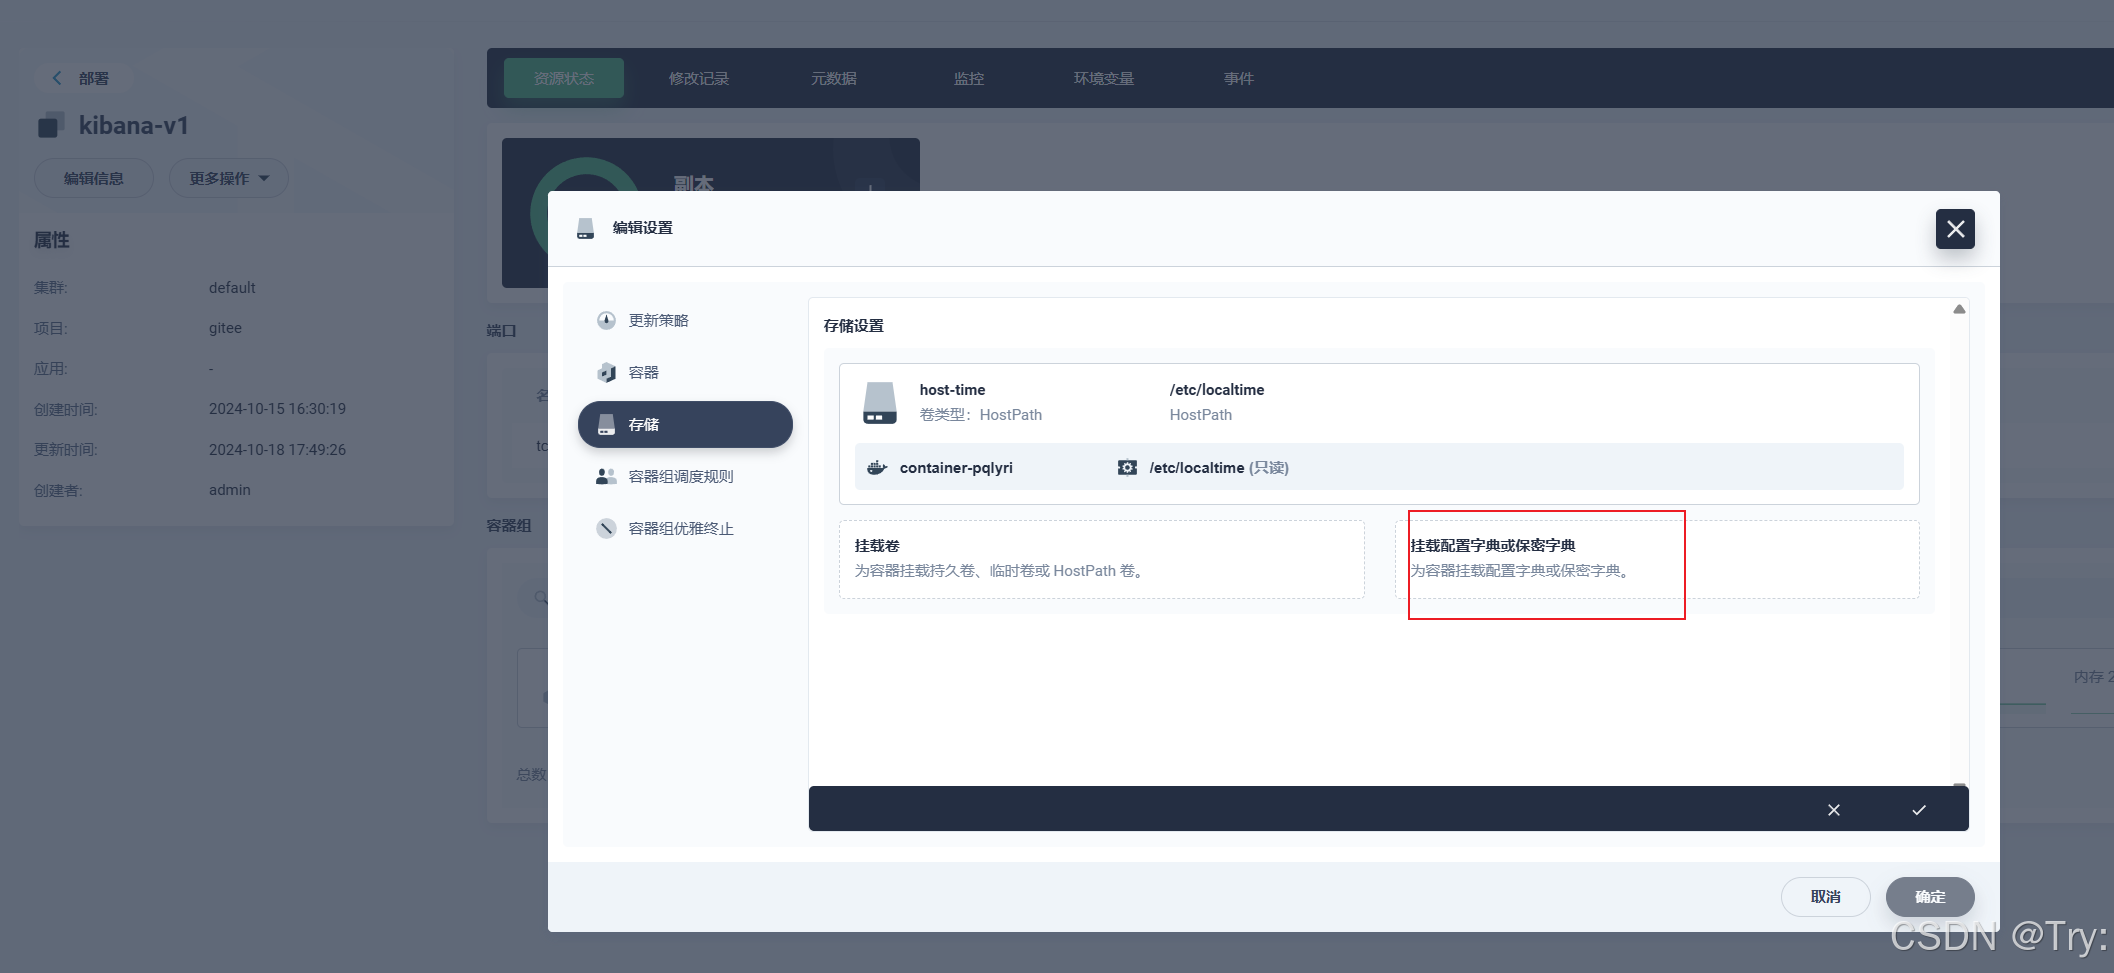This screenshot has height=973, width=2114.
Task: Click the 更新时间 value 2024-10-18 17:49:26
Action: click(x=277, y=450)
